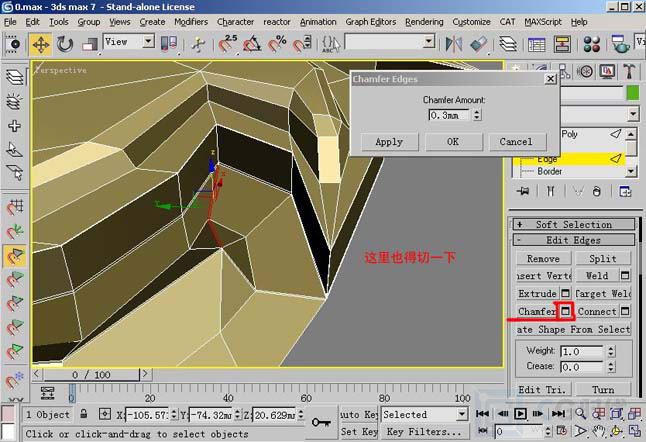
Task: Open the Material Editor icon
Action: click(x=590, y=44)
